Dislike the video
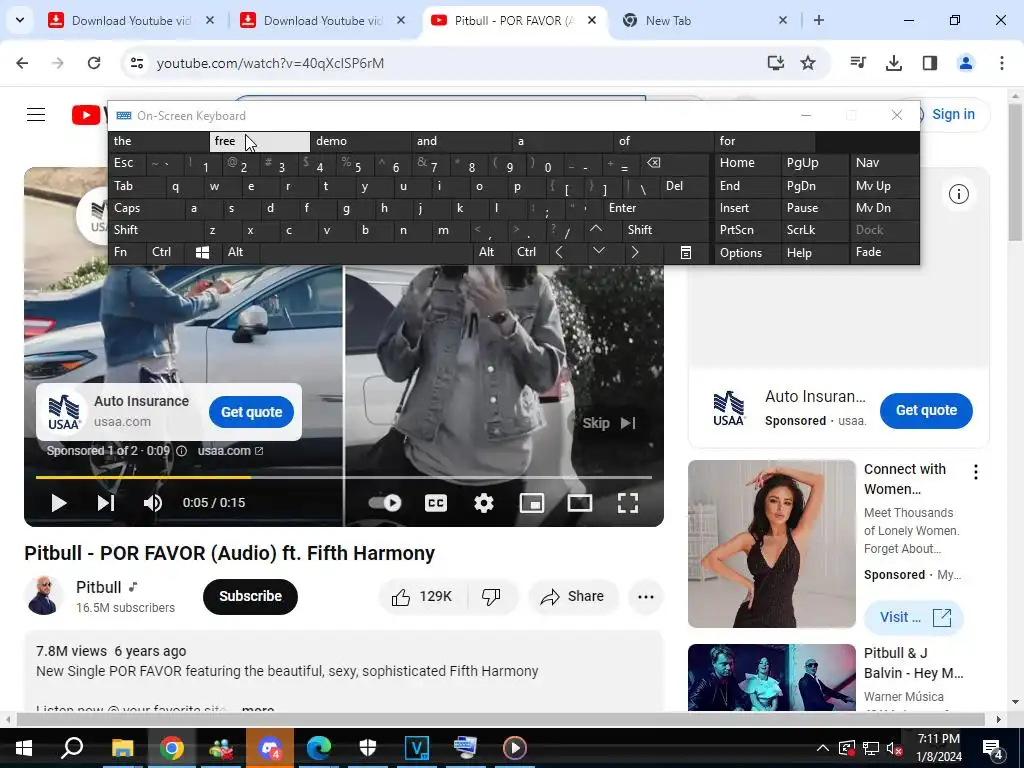 pyautogui.click(x=491, y=596)
